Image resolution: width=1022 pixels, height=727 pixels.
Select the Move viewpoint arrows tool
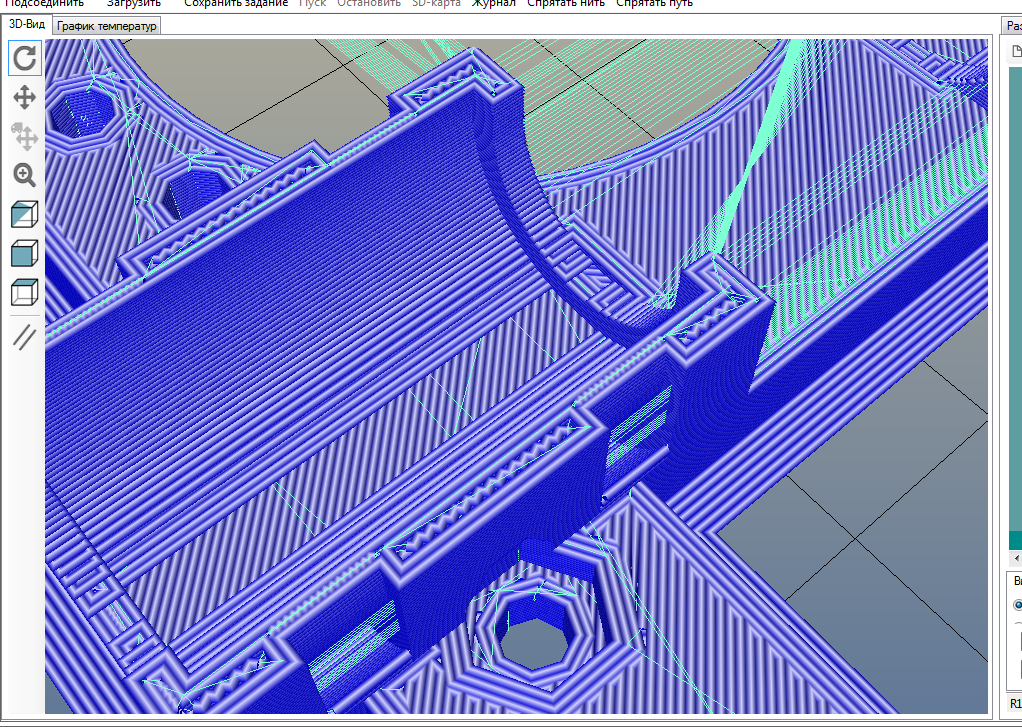[x=24, y=97]
